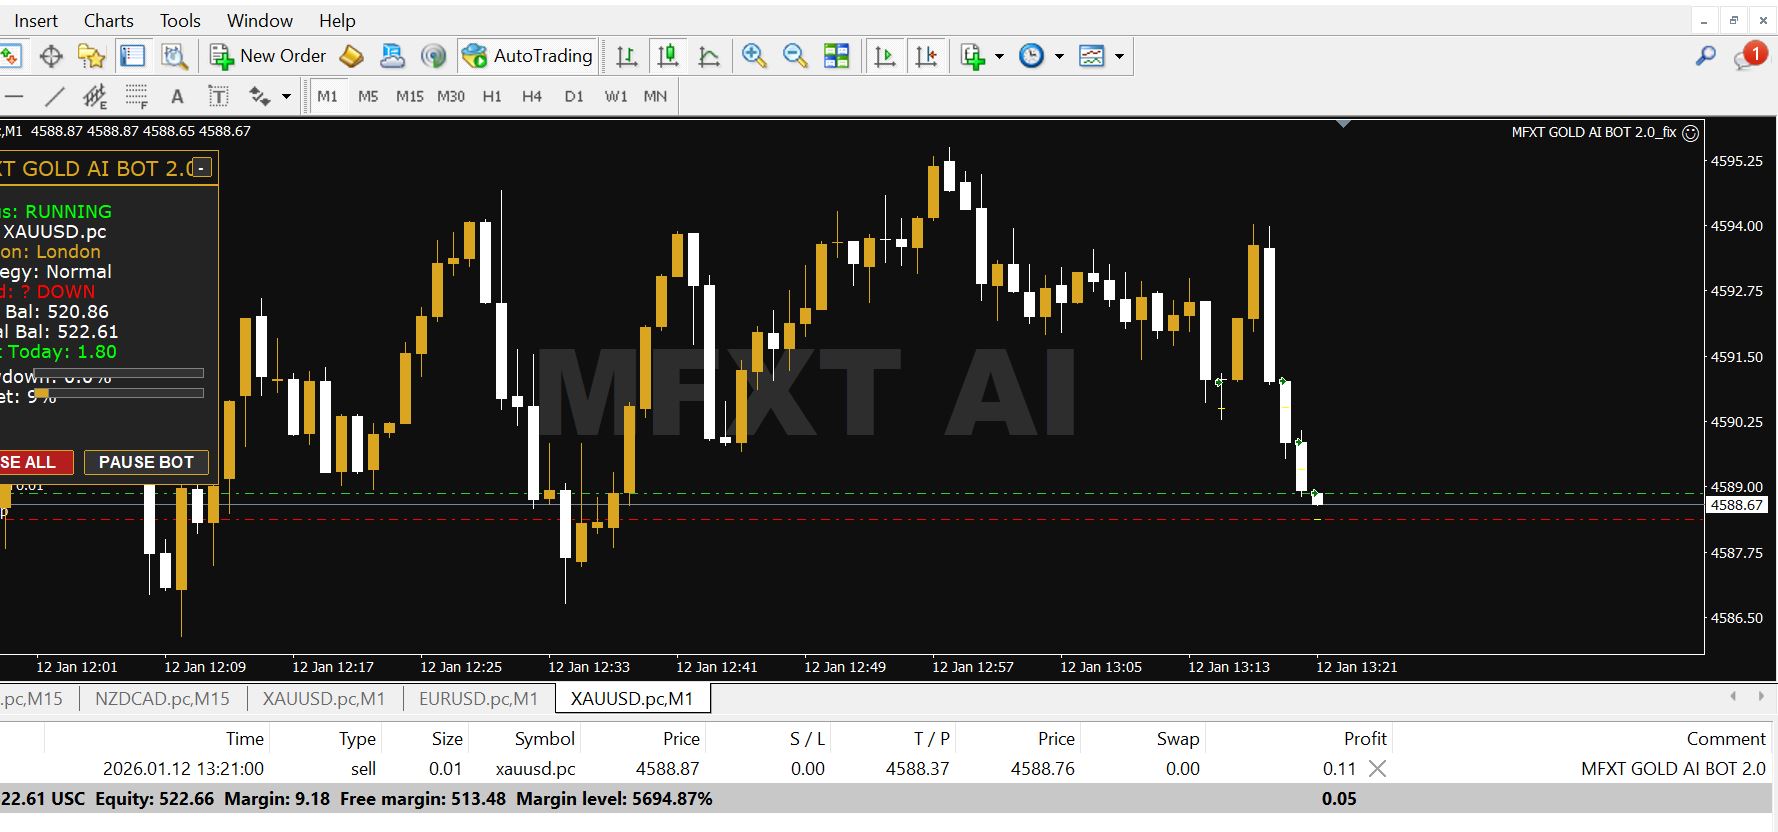Close the xauusd.pc sell order

coord(1377,769)
